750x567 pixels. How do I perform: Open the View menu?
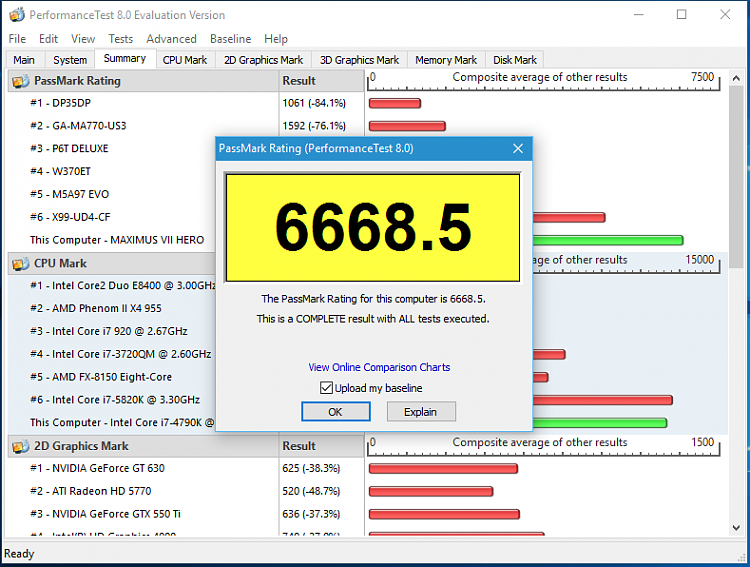(x=83, y=39)
